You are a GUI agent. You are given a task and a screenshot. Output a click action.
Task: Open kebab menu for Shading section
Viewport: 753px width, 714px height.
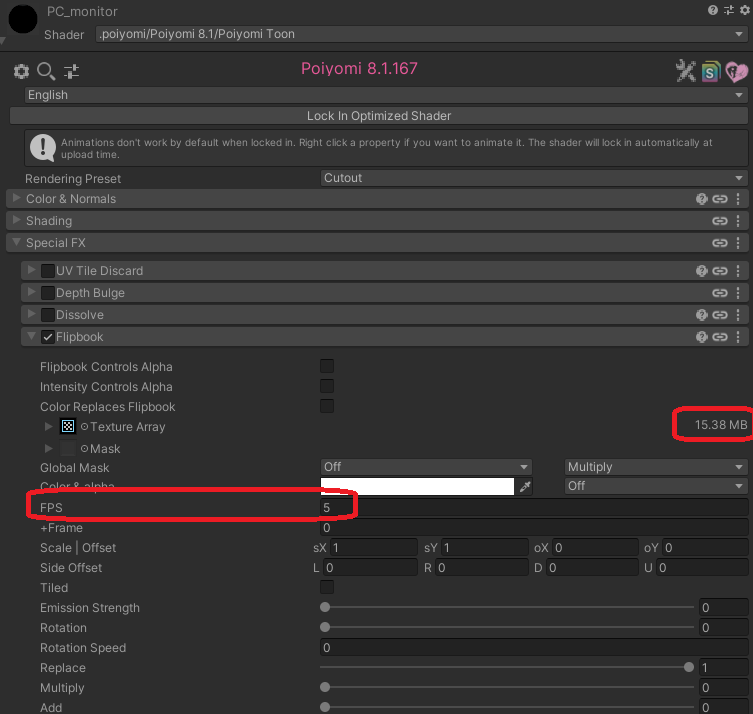pyautogui.click(x=738, y=221)
